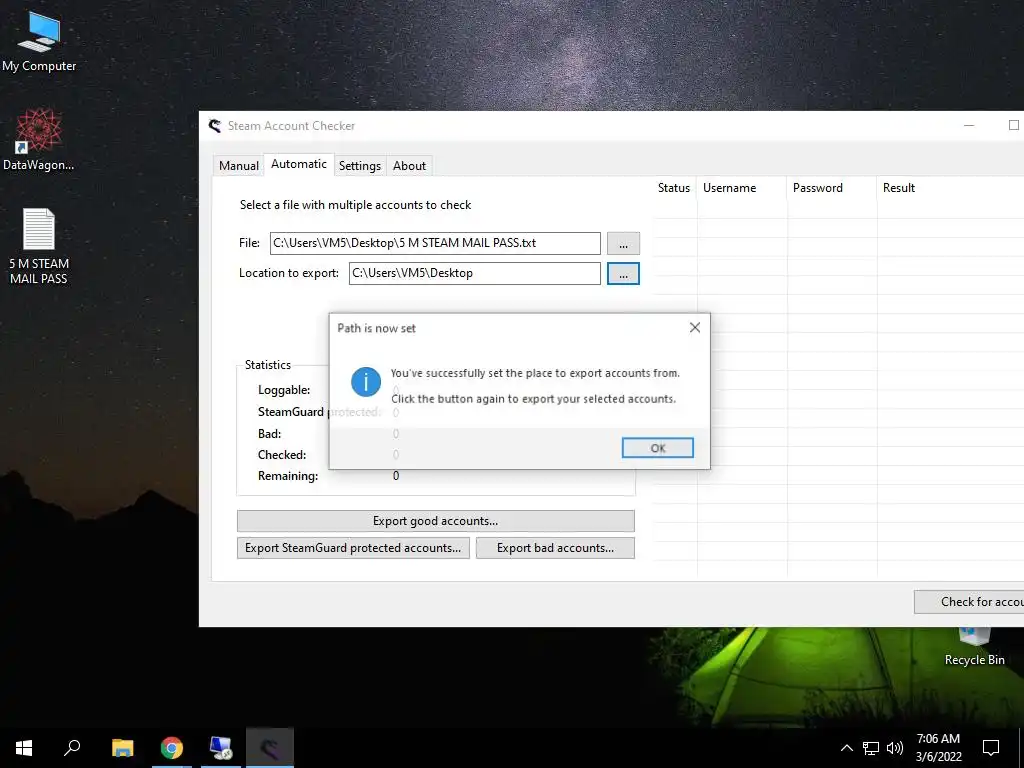Viewport: 1024px width, 768px height.
Task: Switch to Automatic tab
Action: pyautogui.click(x=298, y=164)
